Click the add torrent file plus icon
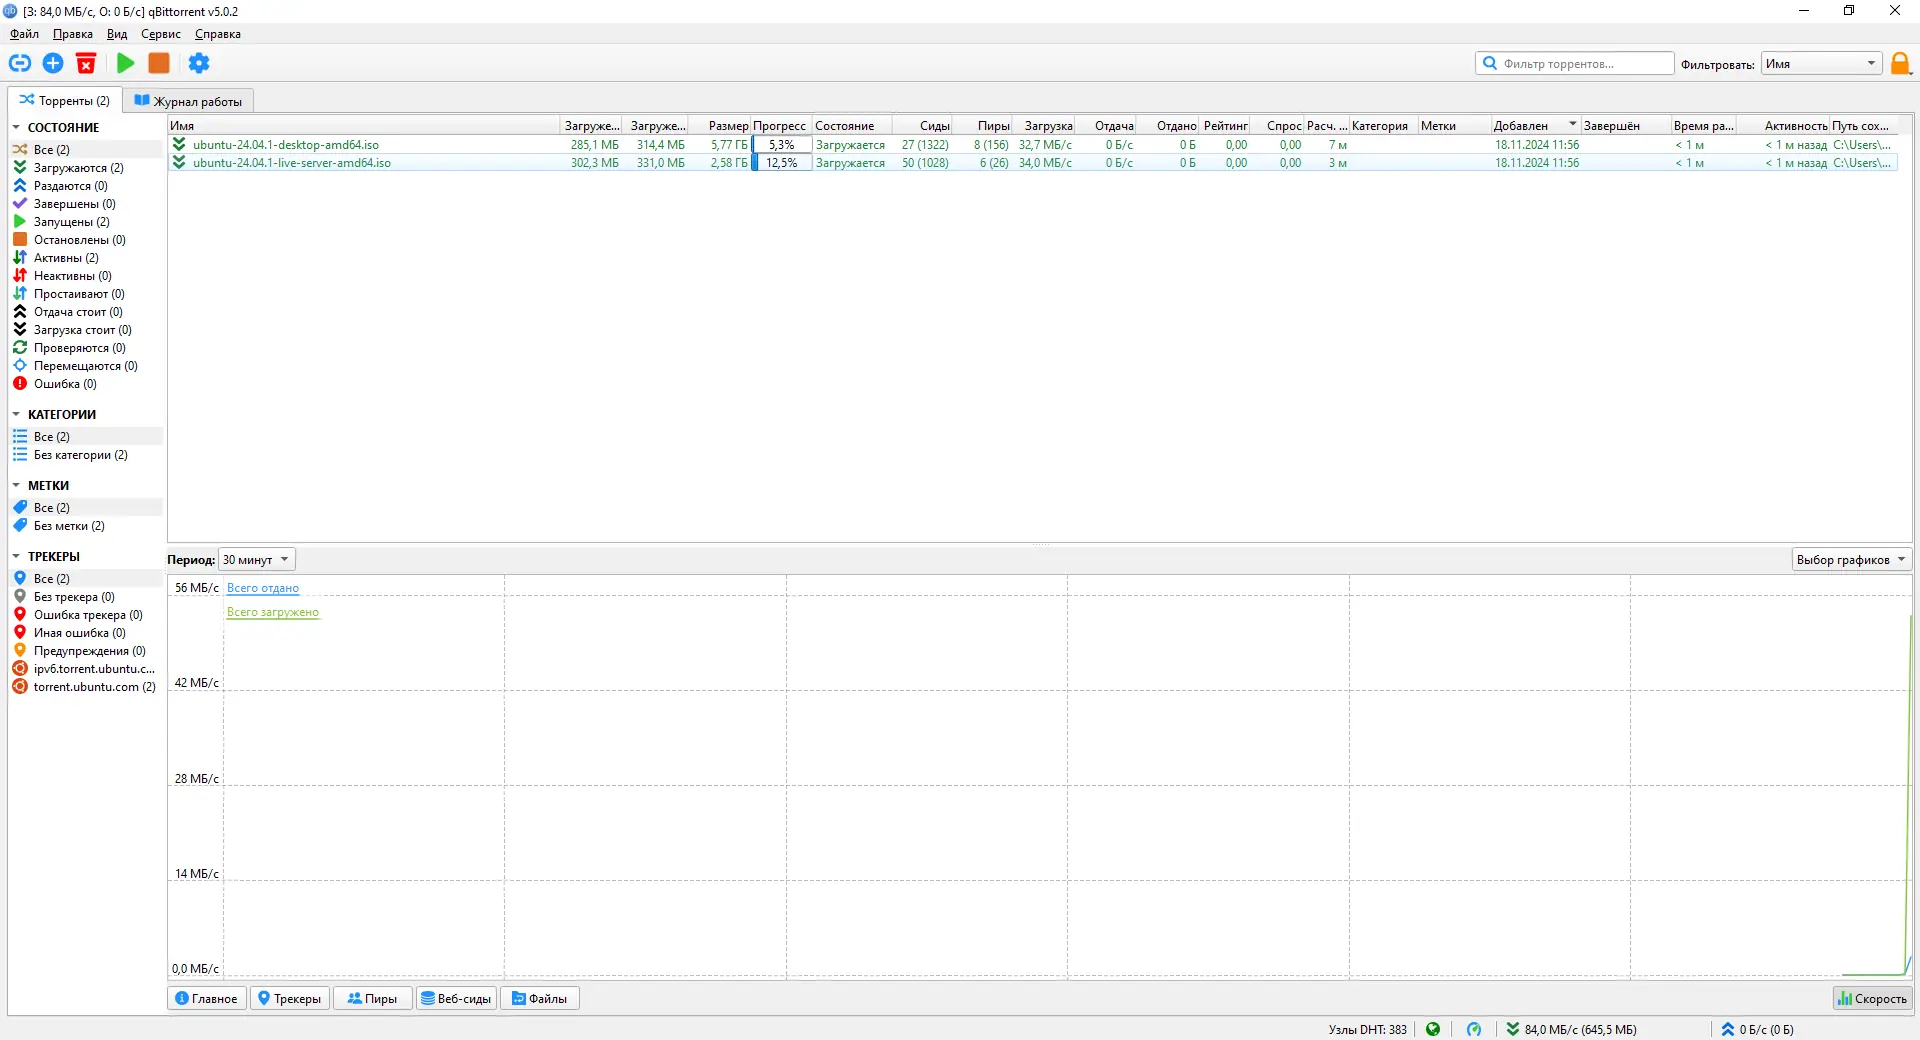This screenshot has width=1920, height=1040. coord(53,63)
